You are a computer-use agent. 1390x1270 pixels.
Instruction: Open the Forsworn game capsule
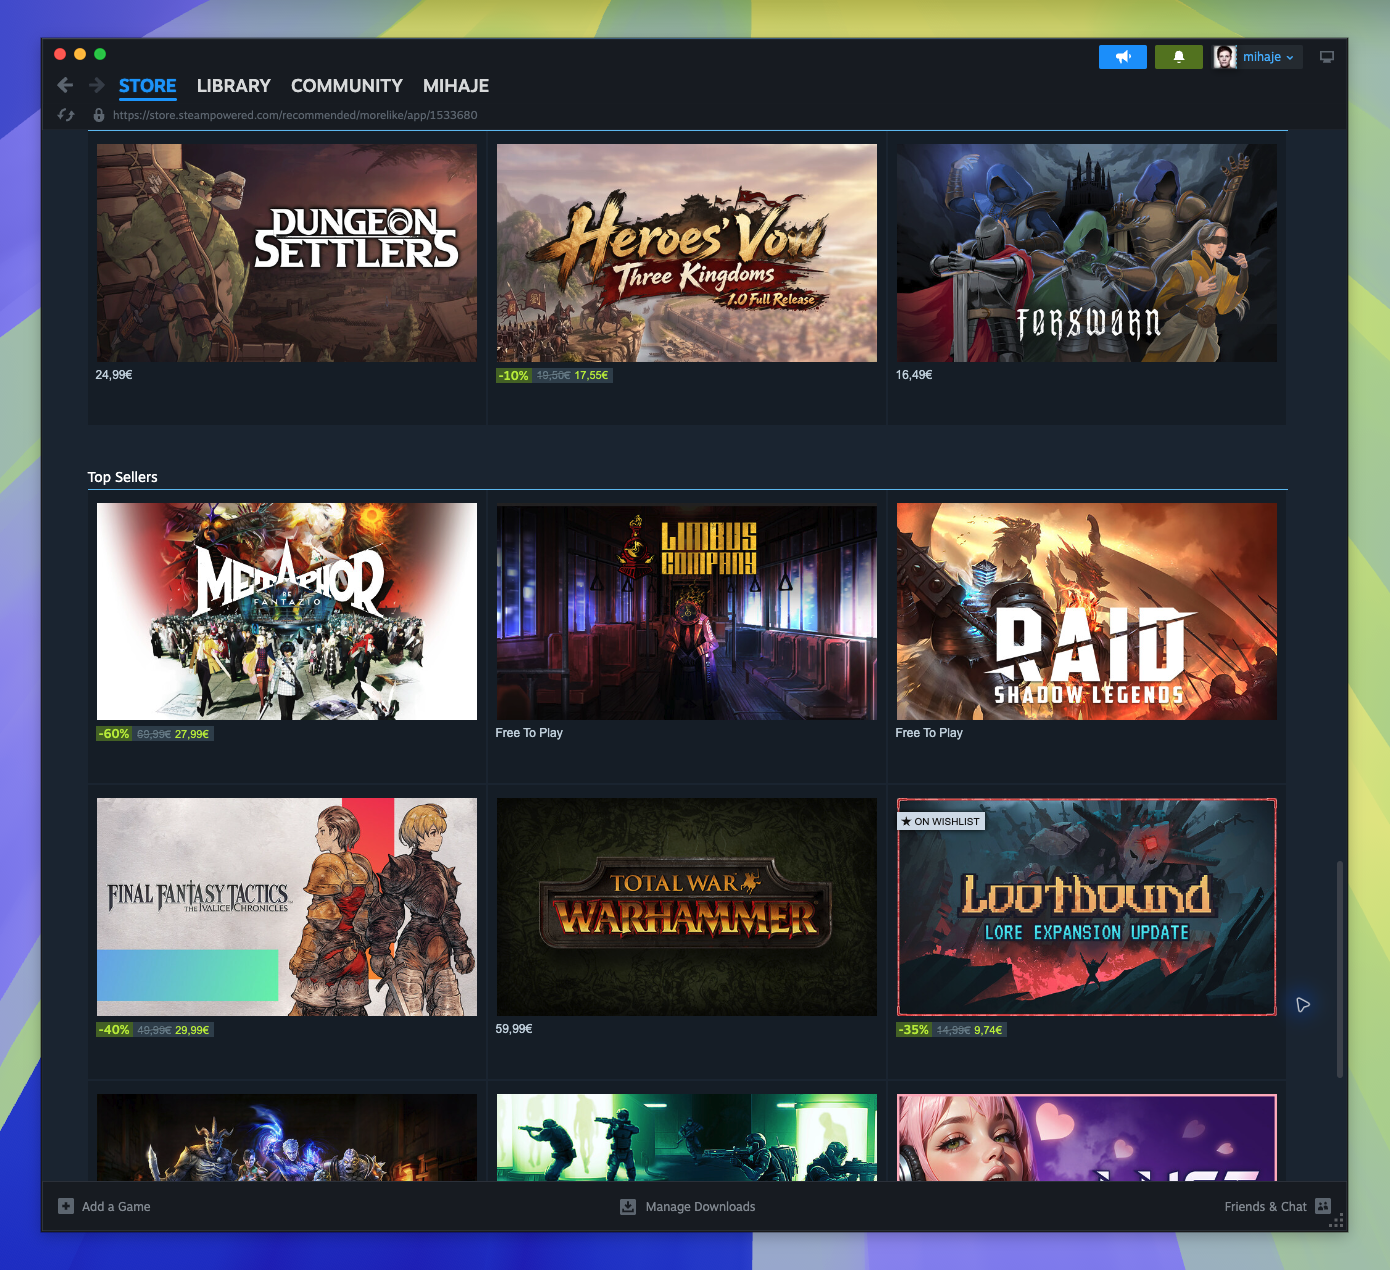pyautogui.click(x=1087, y=253)
